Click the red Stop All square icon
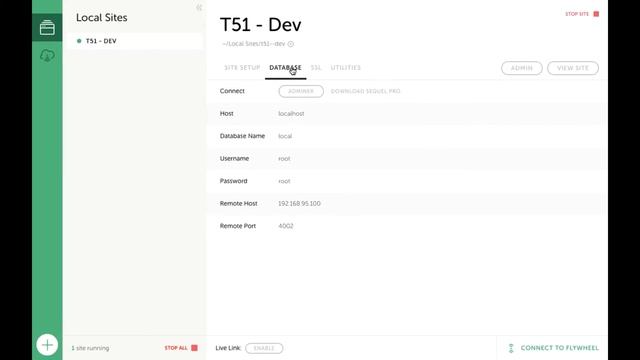 tap(194, 348)
